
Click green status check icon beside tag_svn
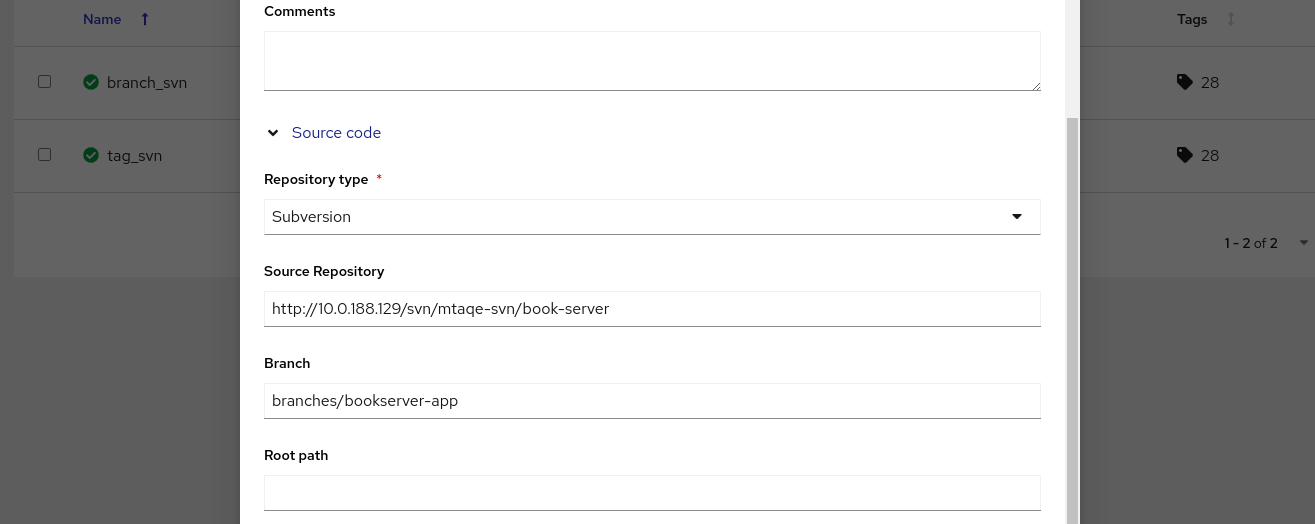point(91,155)
